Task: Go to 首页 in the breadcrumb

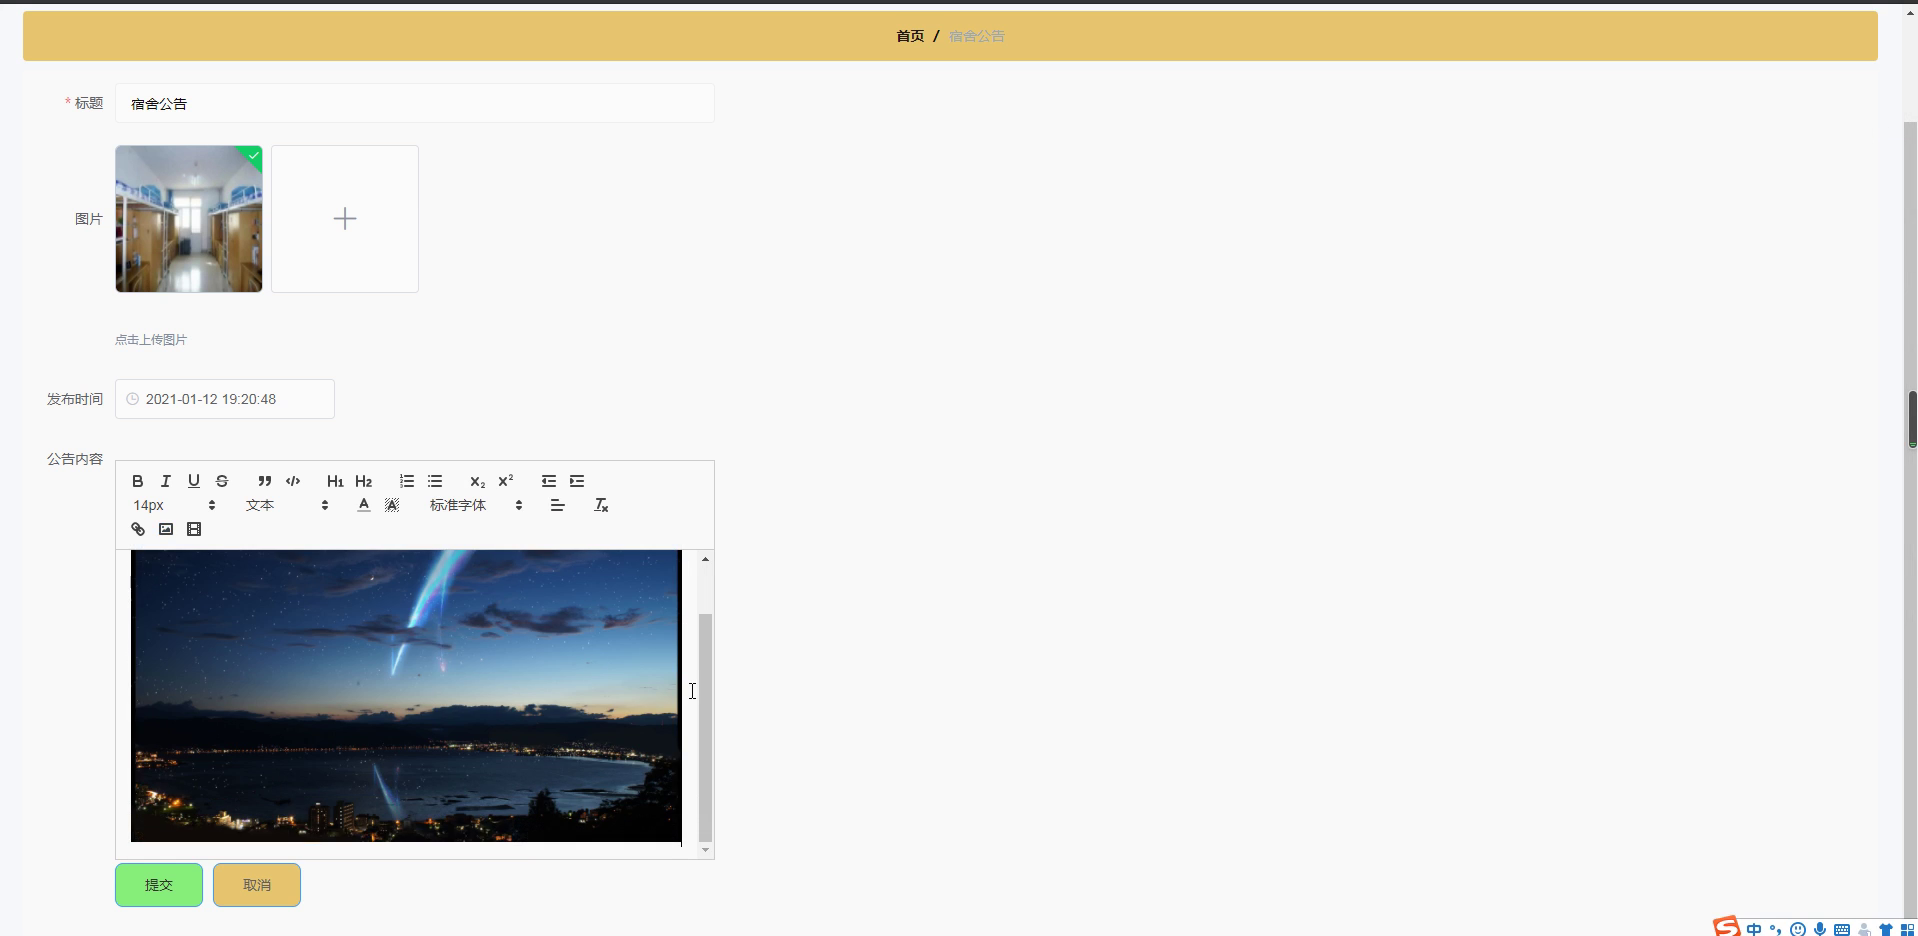Action: tap(910, 36)
